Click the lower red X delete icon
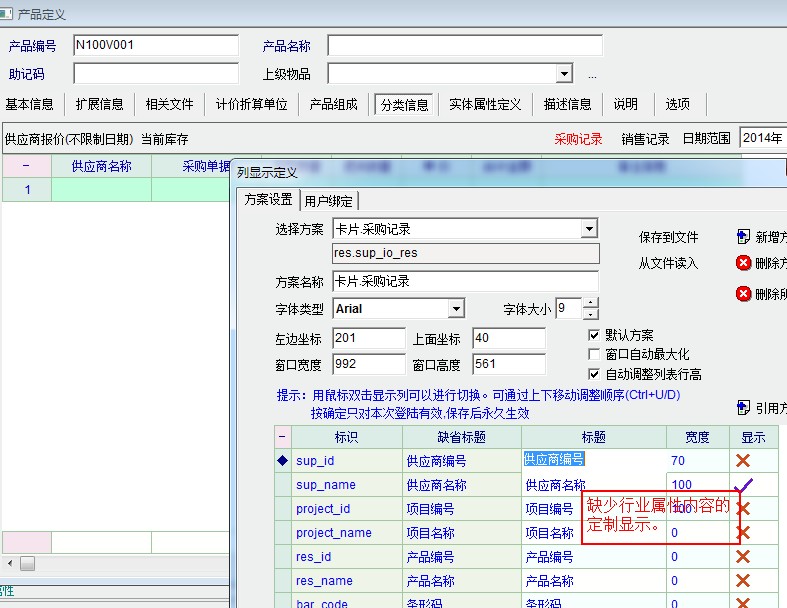 point(743,294)
